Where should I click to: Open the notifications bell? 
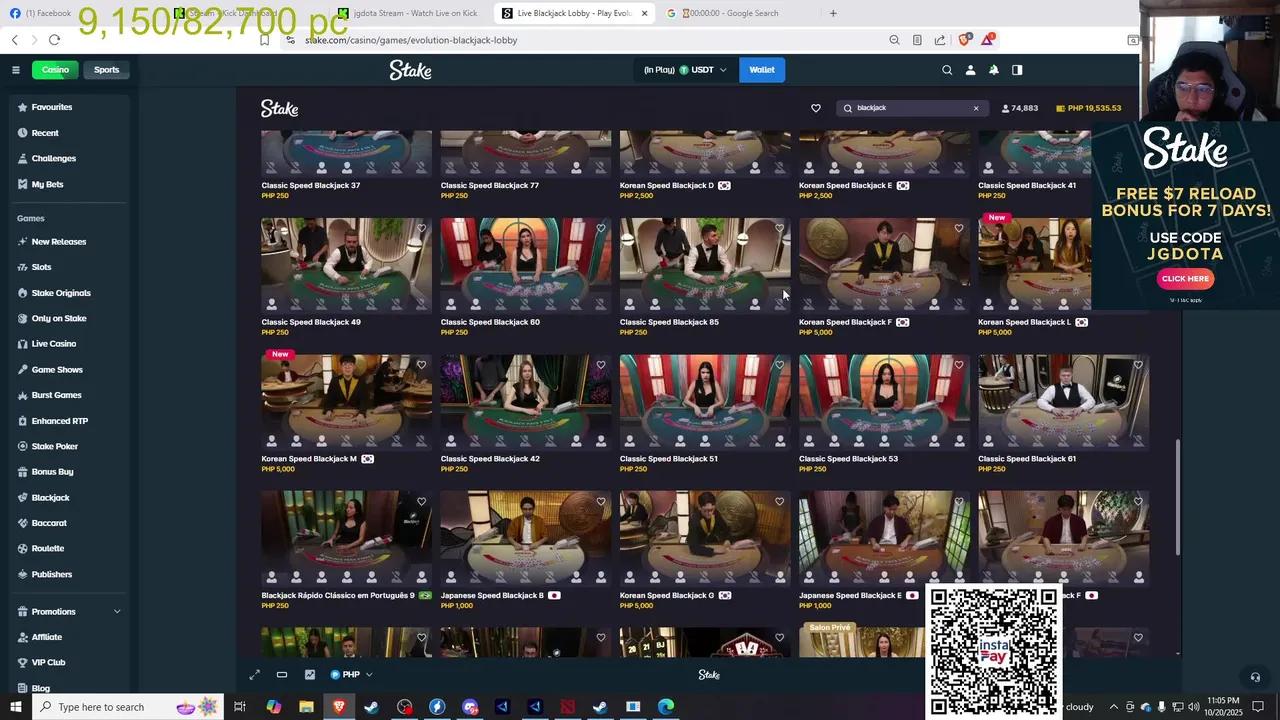pyautogui.click(x=994, y=70)
